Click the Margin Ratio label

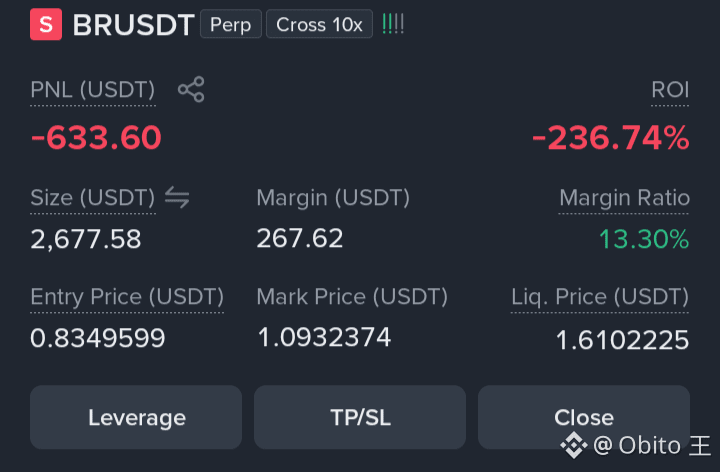(x=624, y=198)
